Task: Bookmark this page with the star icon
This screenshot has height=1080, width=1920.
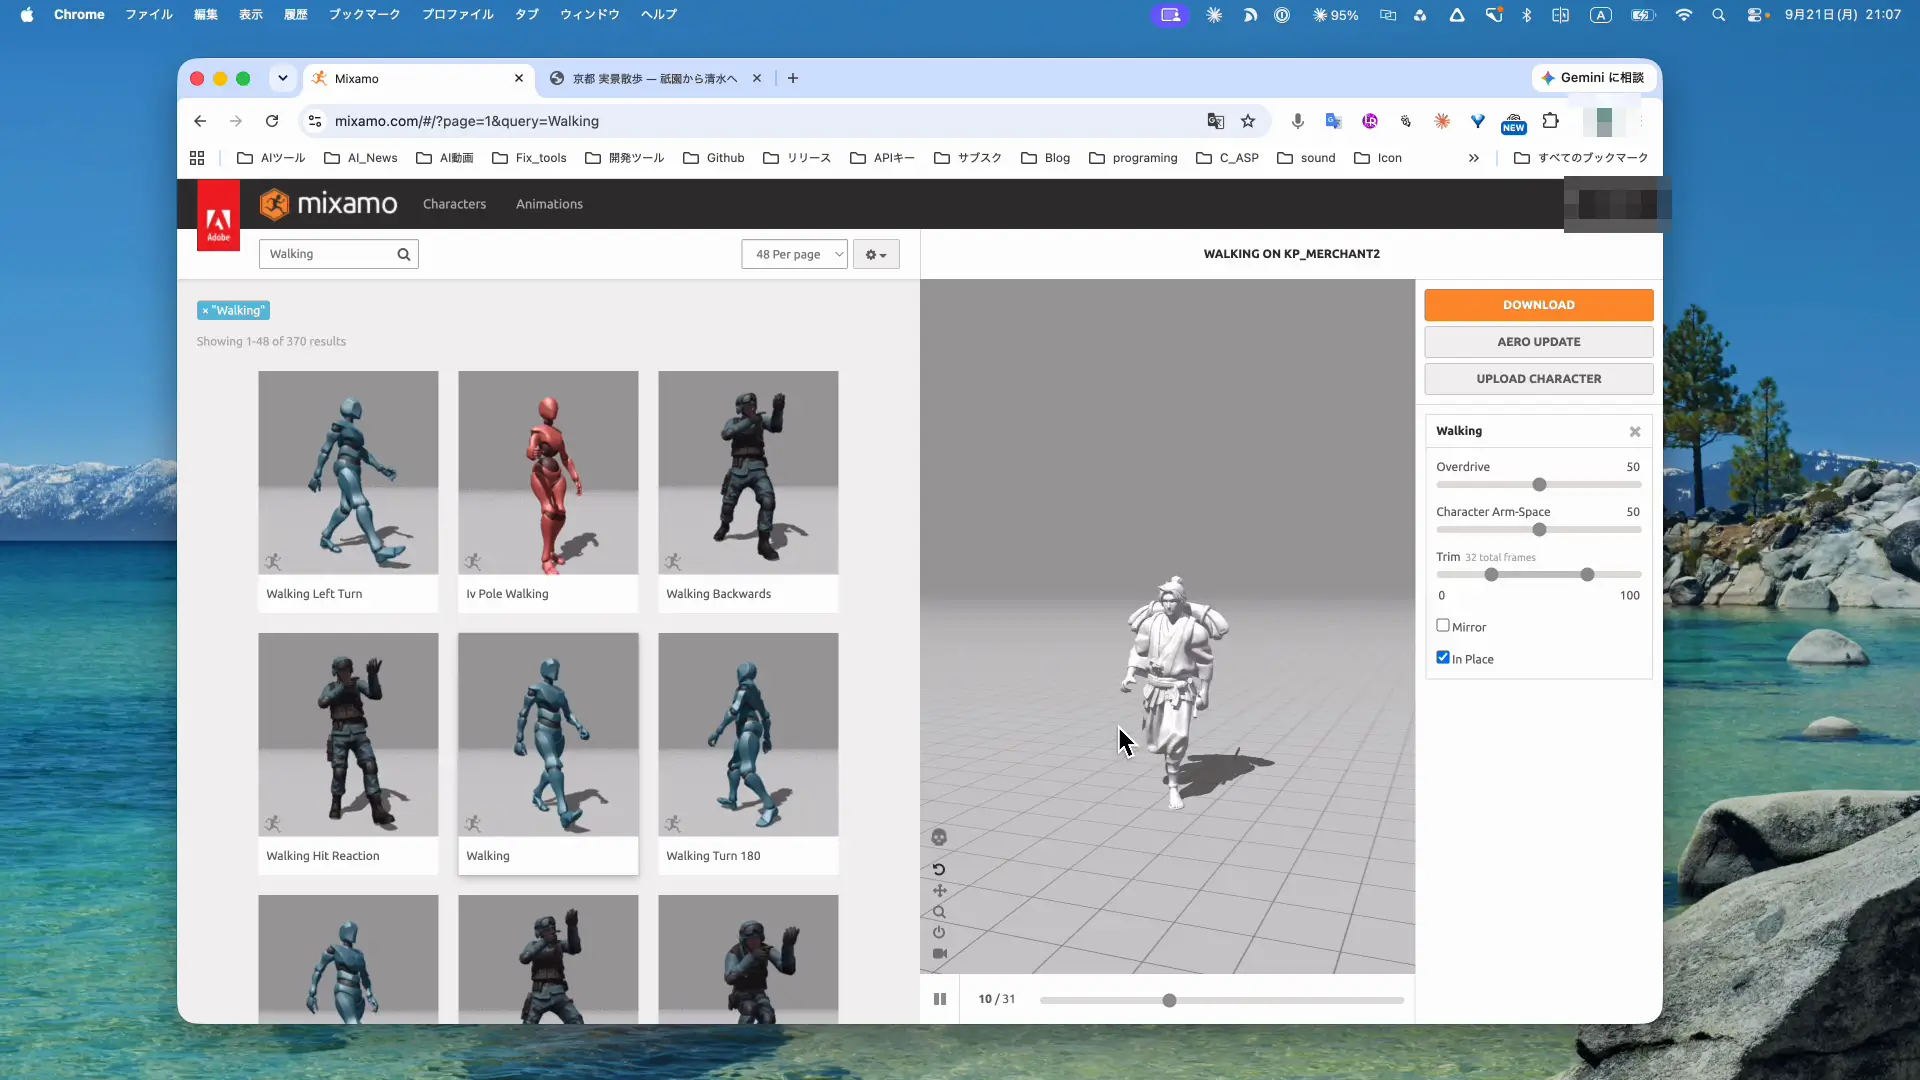Action: click(1248, 121)
